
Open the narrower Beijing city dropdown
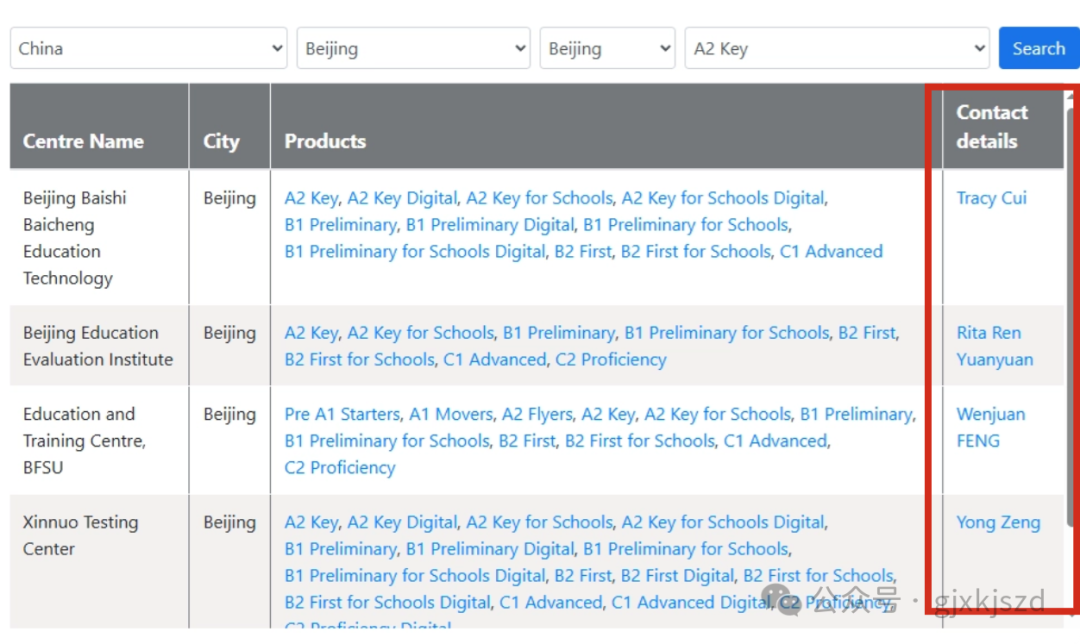tap(607, 48)
